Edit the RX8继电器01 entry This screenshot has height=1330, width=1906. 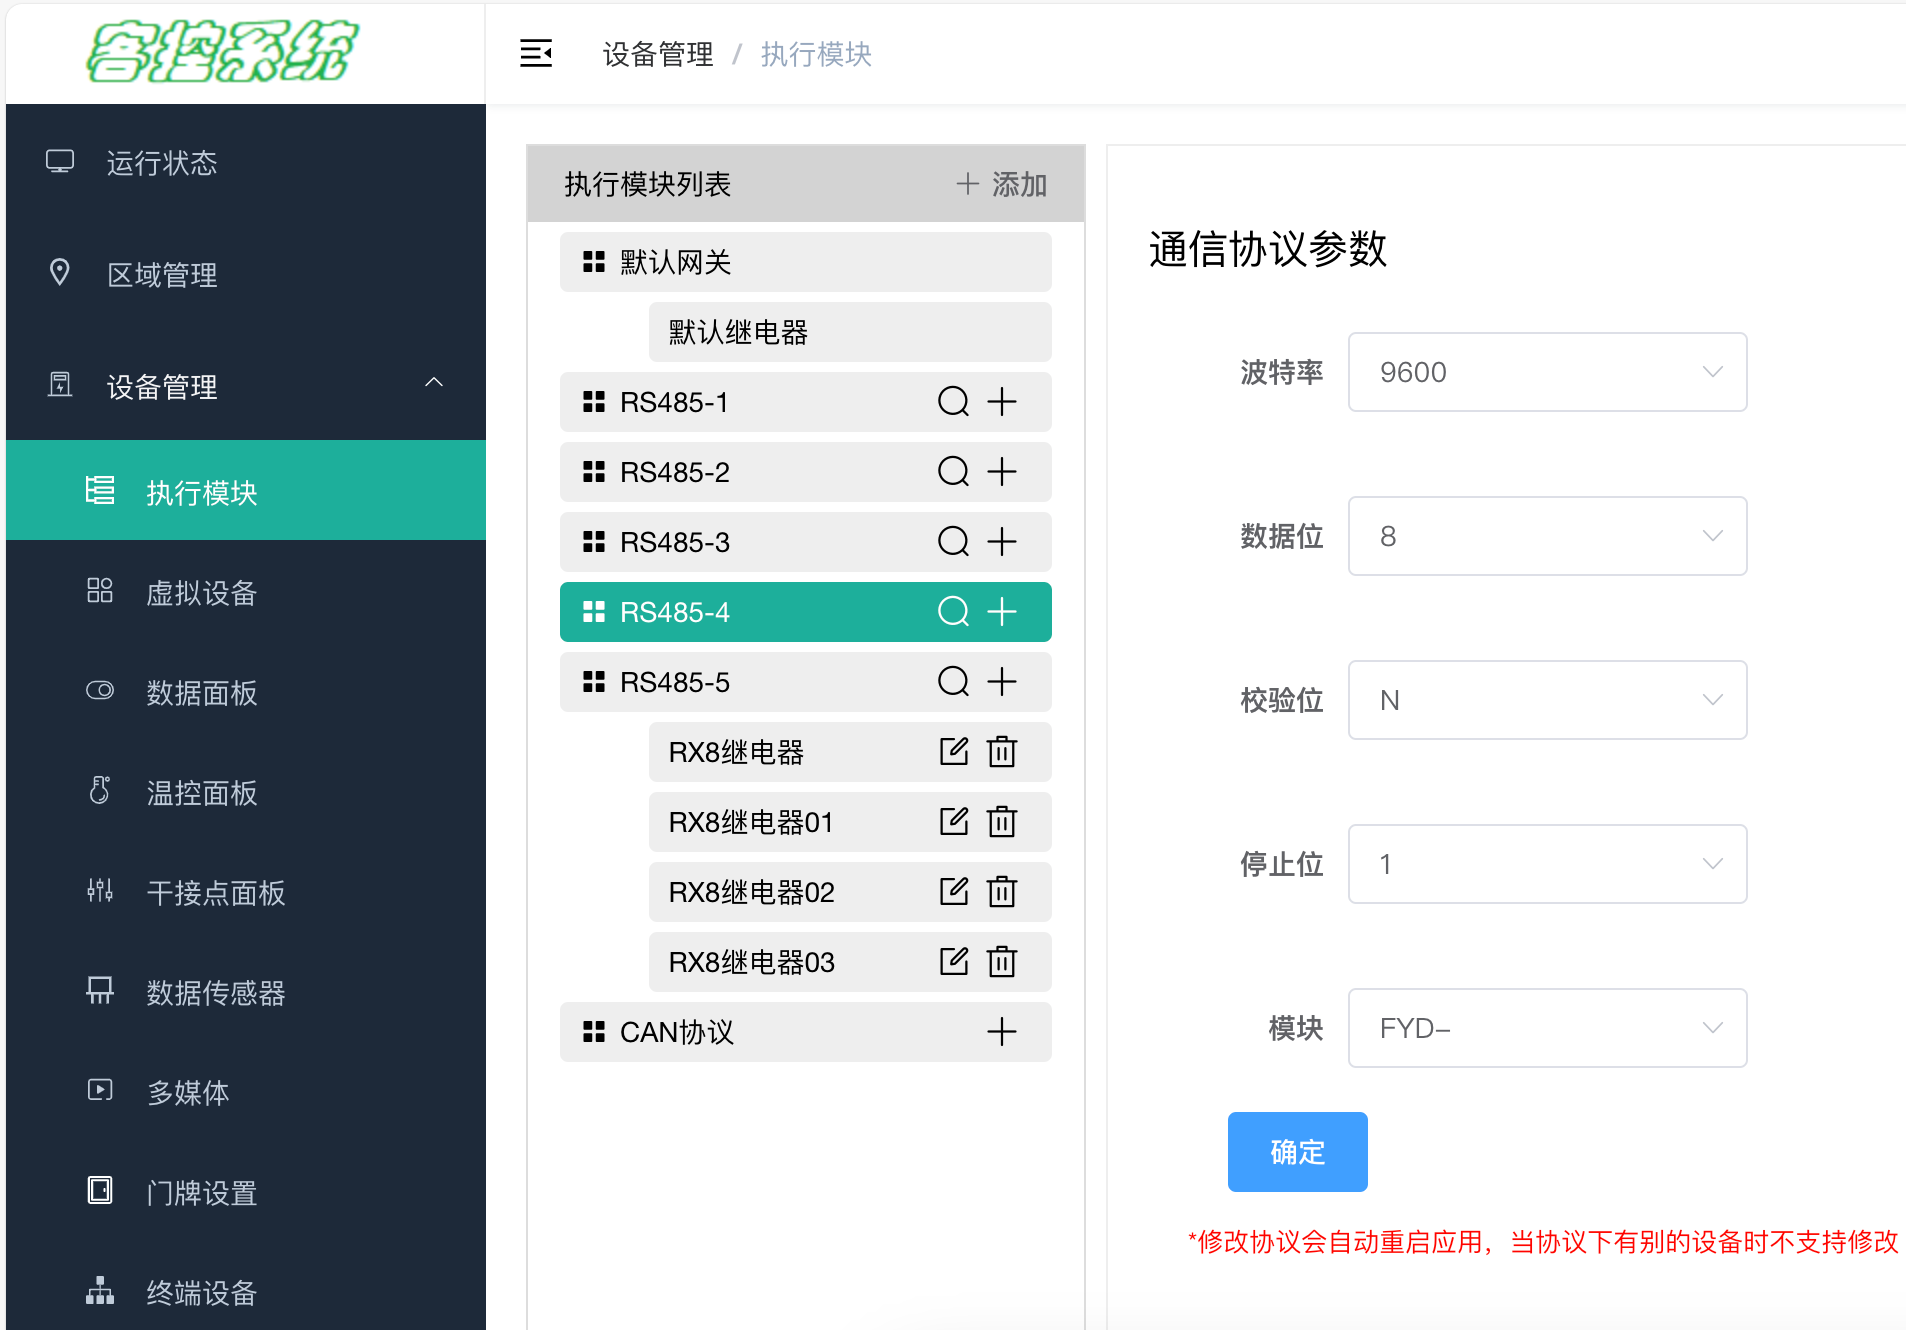(954, 822)
